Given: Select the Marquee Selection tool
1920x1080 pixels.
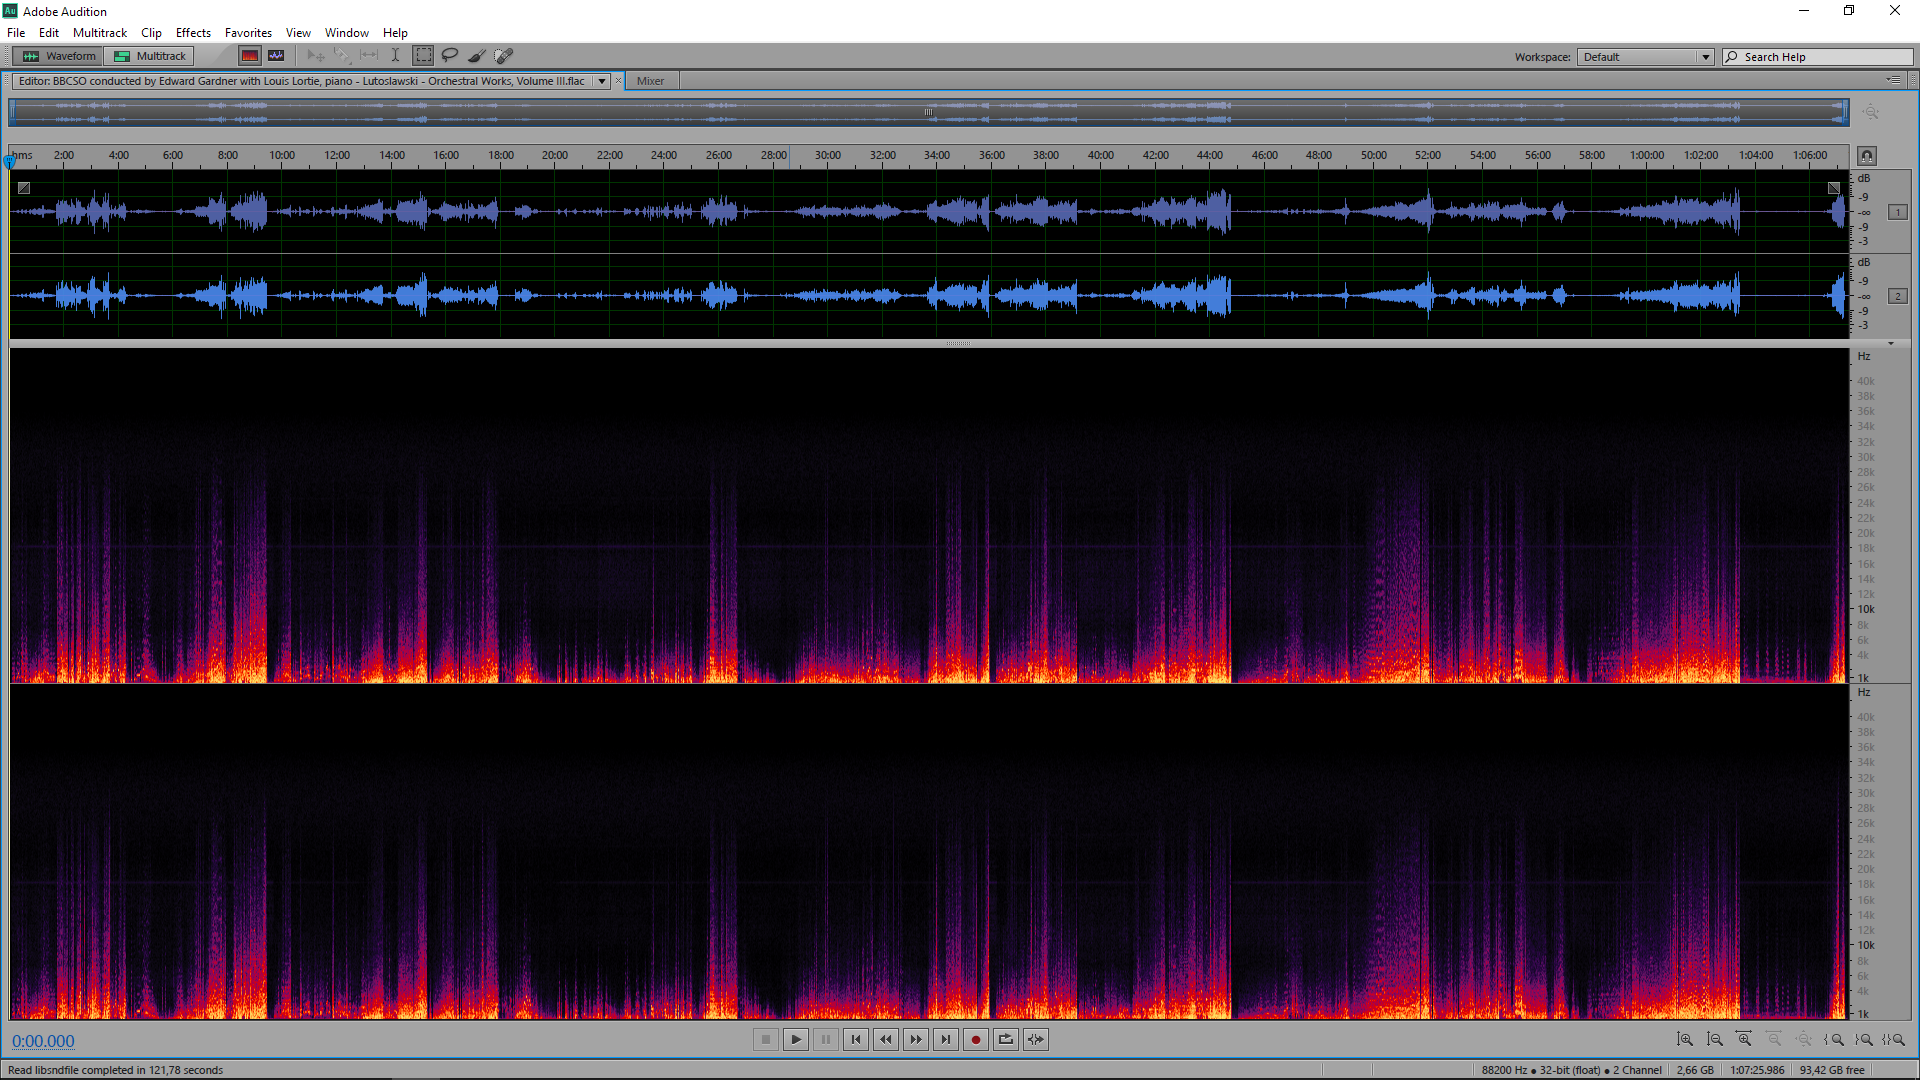Looking at the screenshot, I should (423, 56).
